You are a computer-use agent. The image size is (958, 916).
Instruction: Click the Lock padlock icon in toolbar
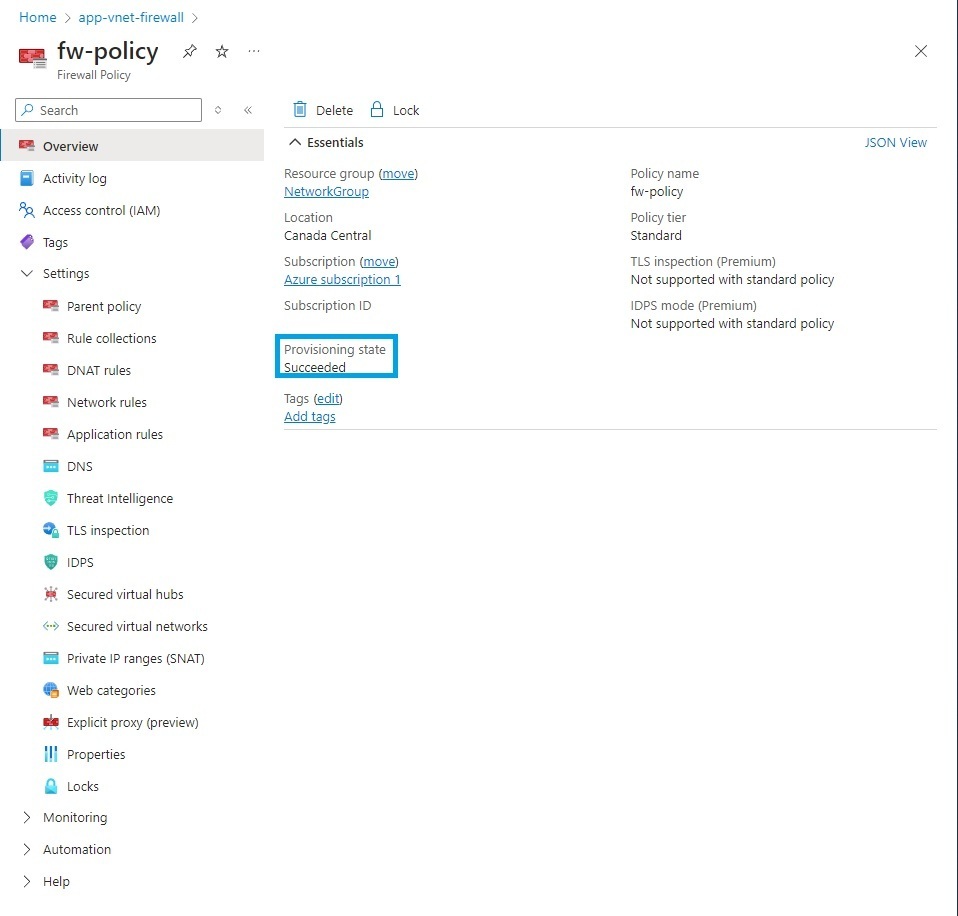377,109
